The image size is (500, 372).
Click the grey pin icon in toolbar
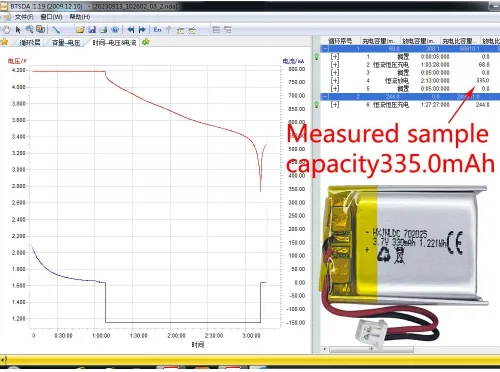(x=169, y=30)
